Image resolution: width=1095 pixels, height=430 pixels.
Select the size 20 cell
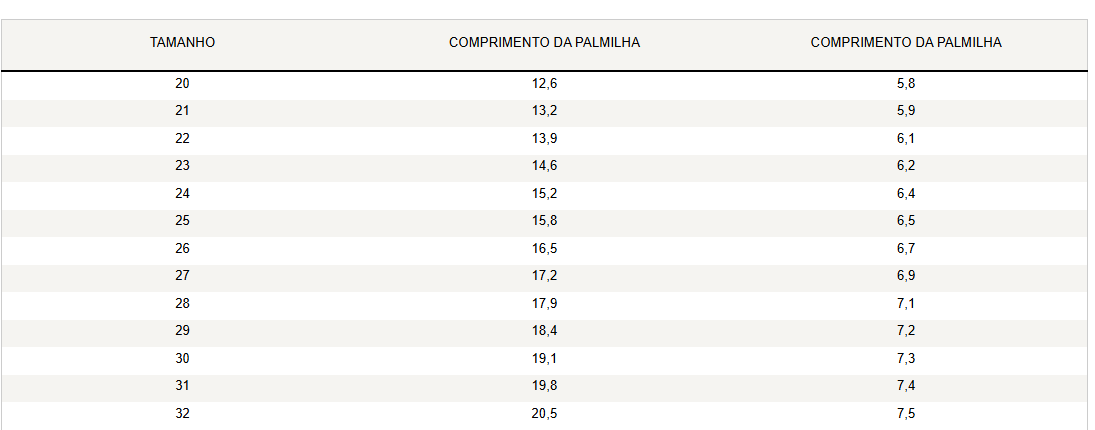coord(182,84)
